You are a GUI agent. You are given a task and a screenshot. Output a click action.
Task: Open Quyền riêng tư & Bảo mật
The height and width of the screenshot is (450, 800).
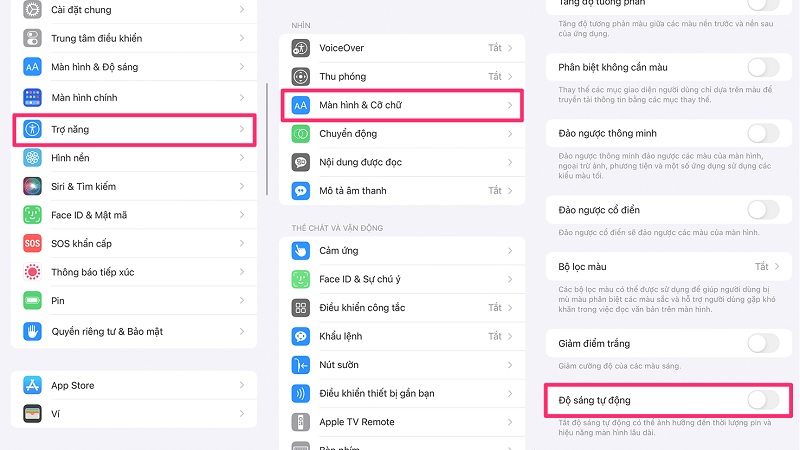pos(134,332)
